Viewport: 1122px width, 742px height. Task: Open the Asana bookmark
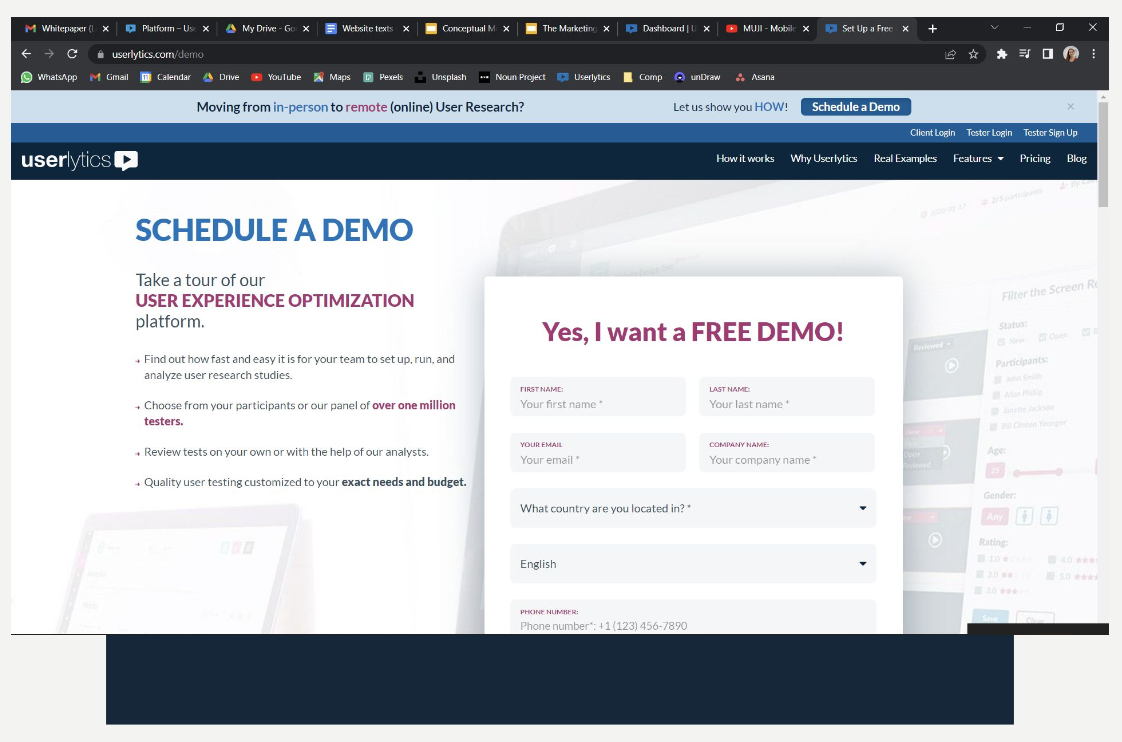[x=755, y=77]
